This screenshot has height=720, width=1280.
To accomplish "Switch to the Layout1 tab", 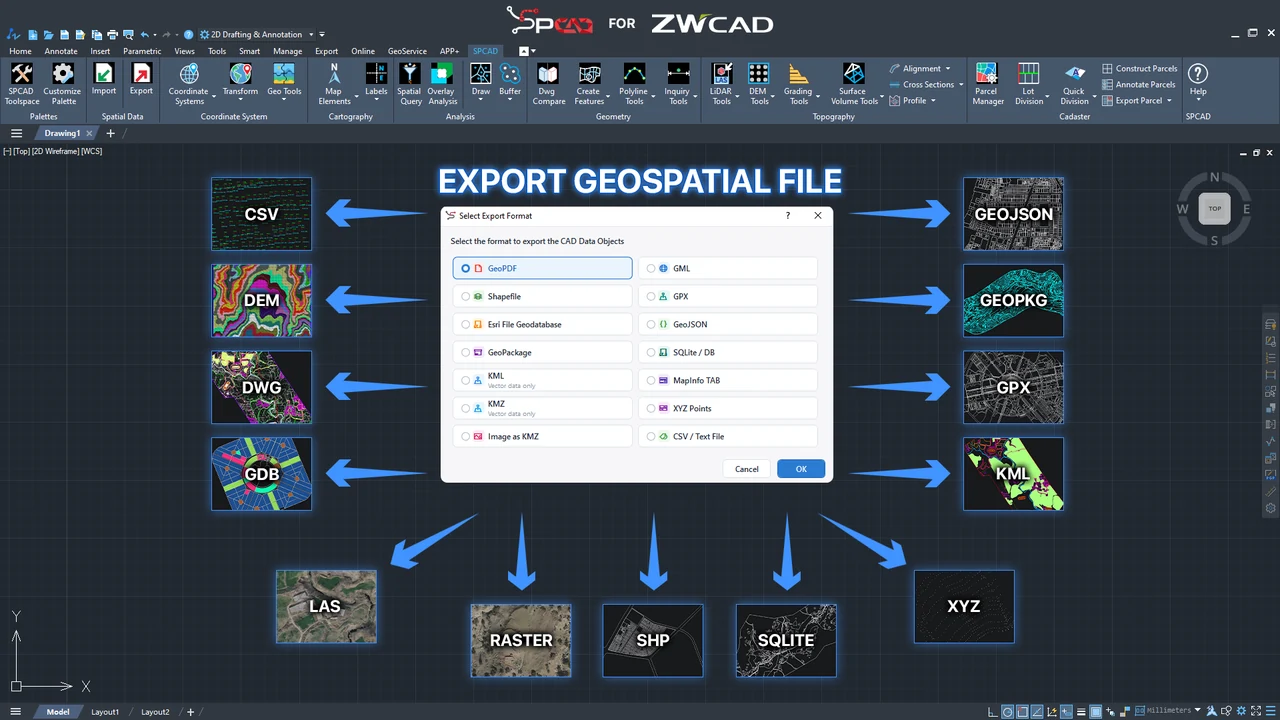I will pyautogui.click(x=105, y=712).
